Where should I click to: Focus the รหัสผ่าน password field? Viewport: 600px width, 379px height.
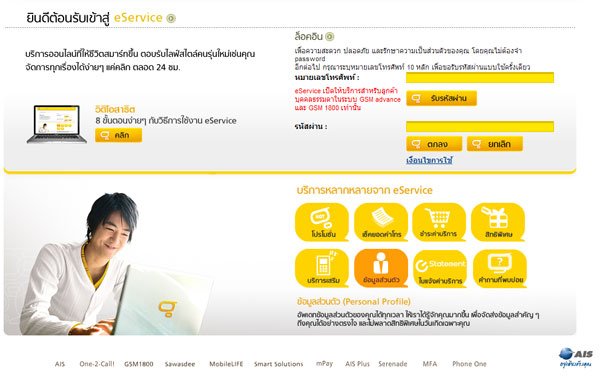(480, 126)
